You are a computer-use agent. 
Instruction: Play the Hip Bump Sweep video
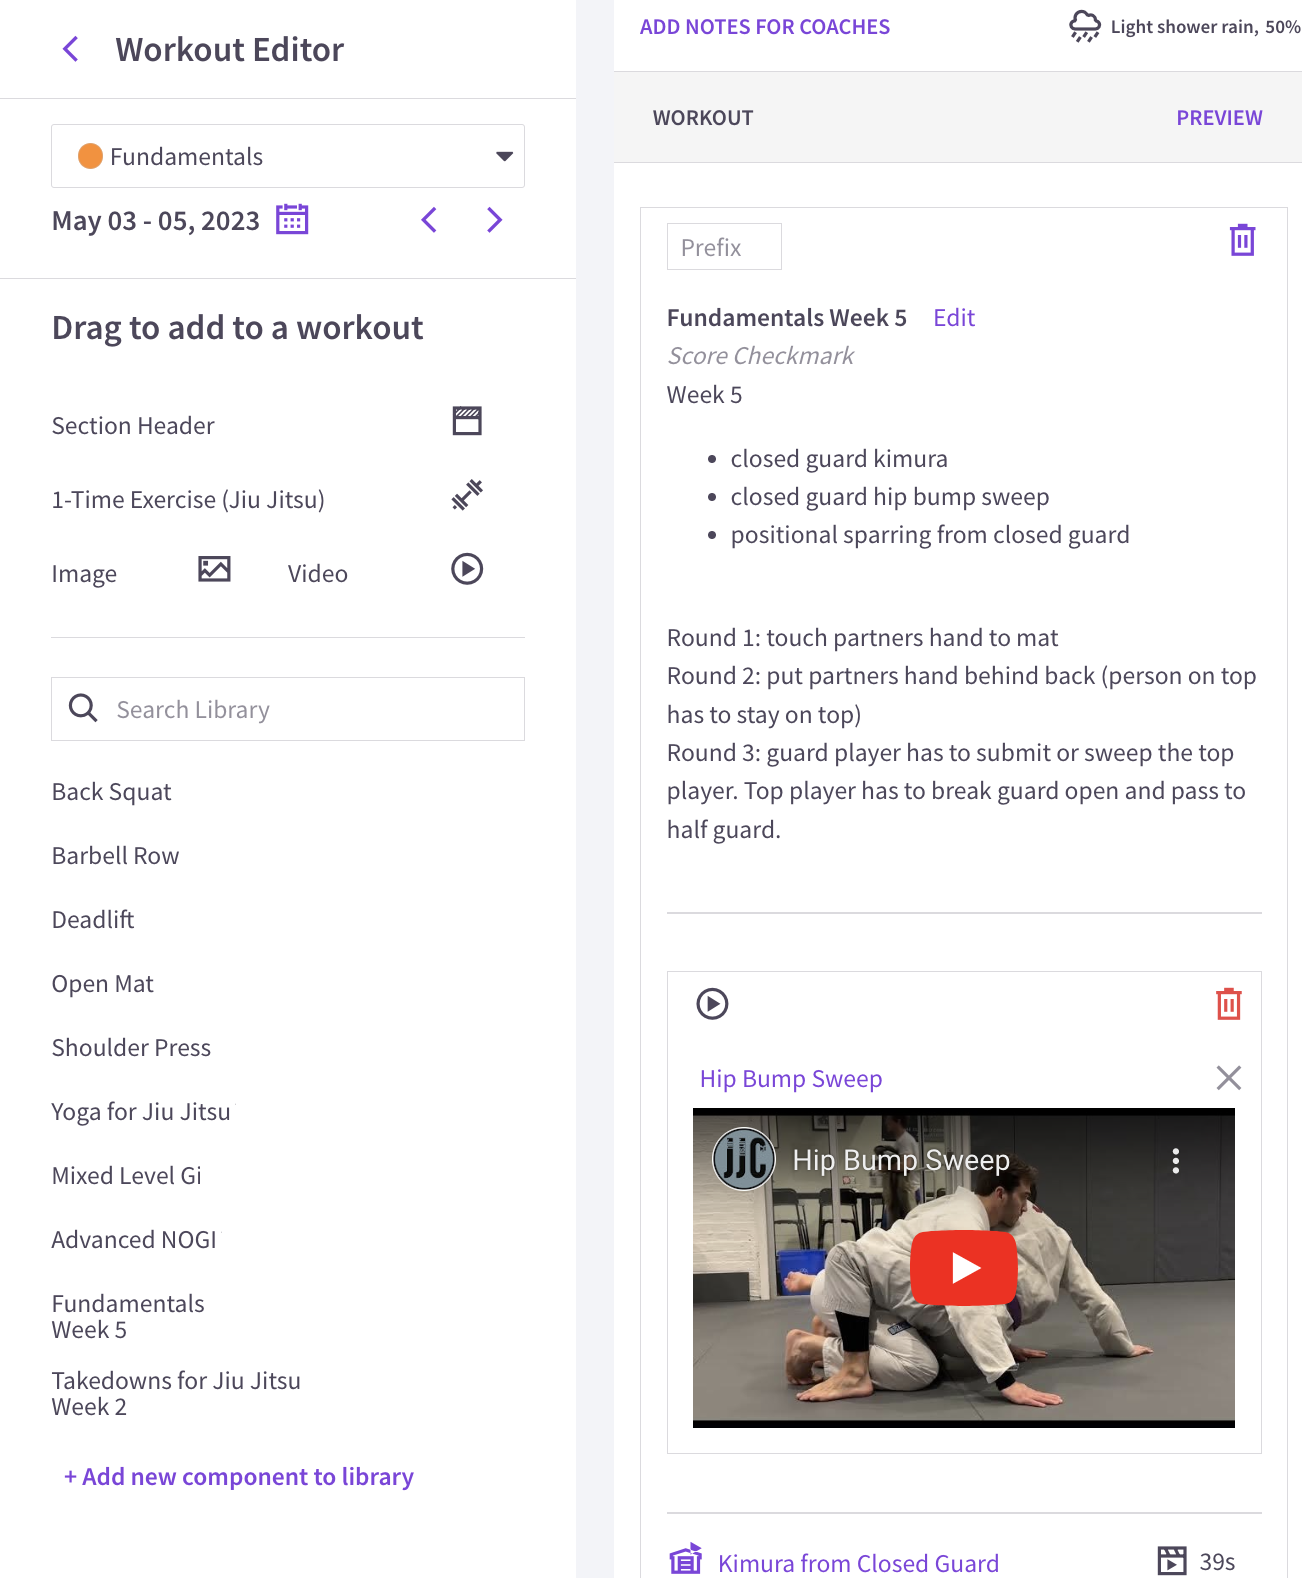pyautogui.click(x=963, y=1267)
